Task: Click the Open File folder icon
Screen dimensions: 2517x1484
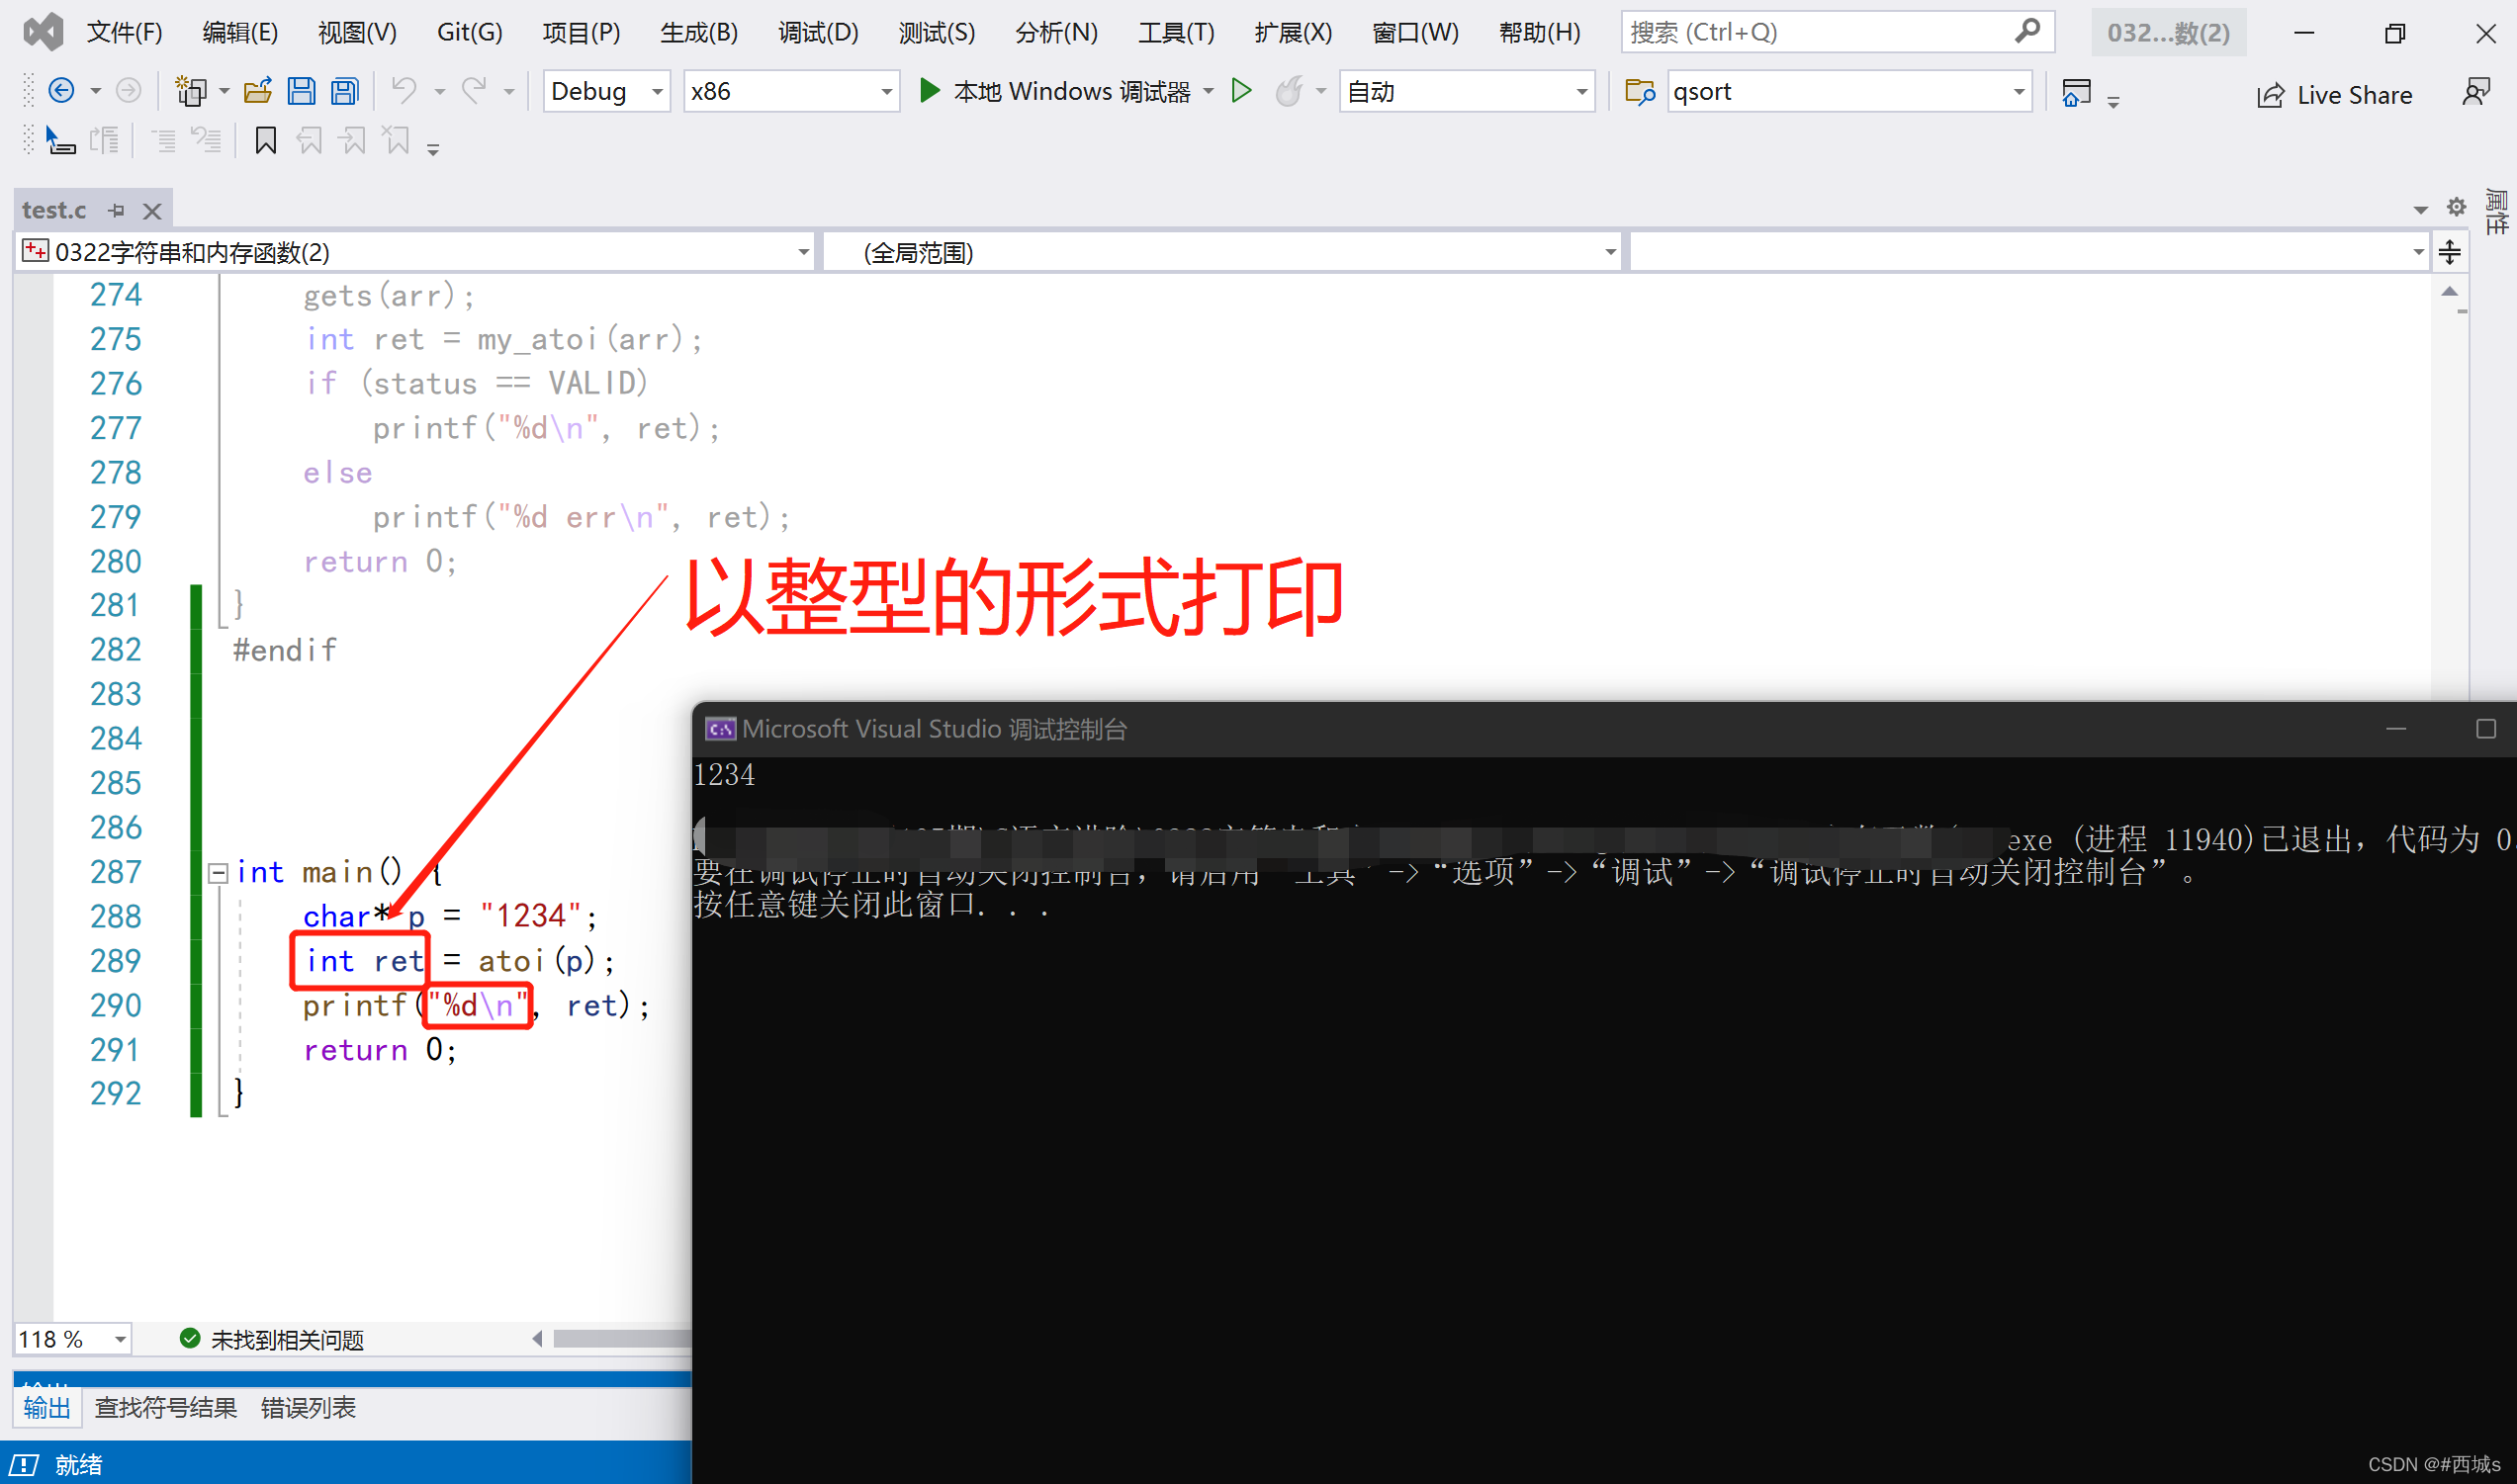Action: click(x=258, y=92)
